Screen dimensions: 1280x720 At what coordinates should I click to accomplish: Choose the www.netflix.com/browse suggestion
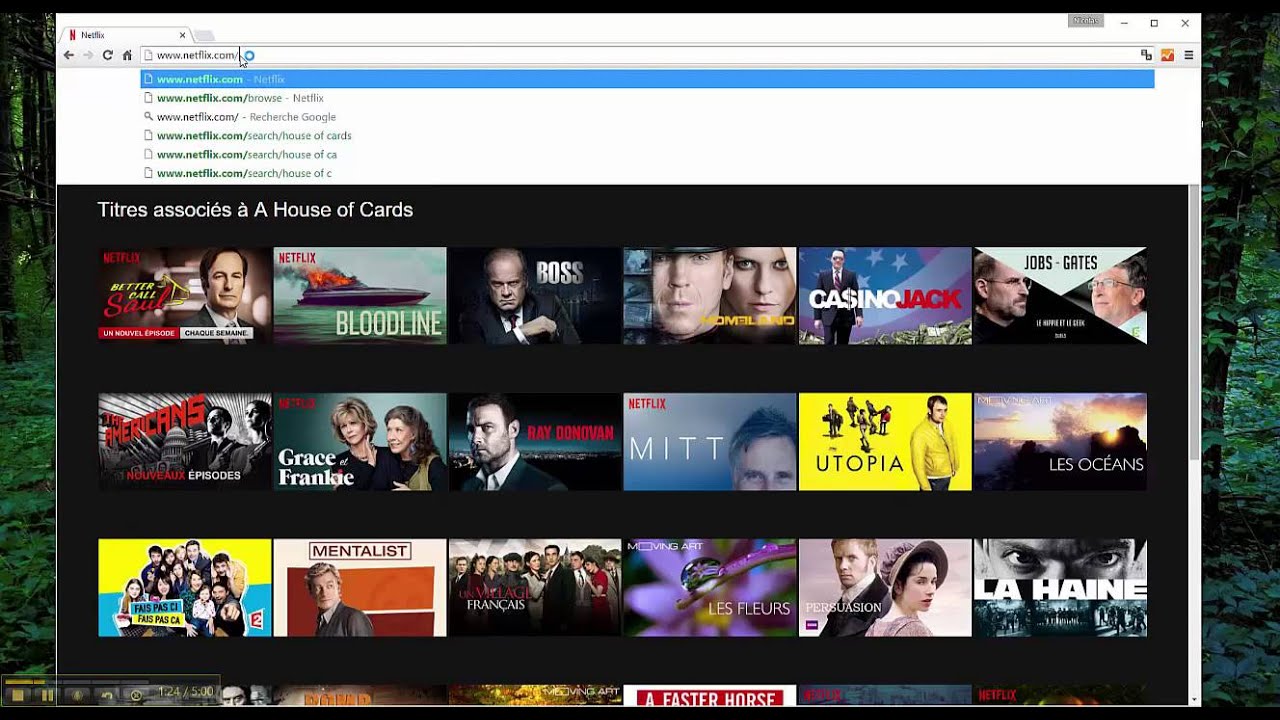[x=647, y=98]
